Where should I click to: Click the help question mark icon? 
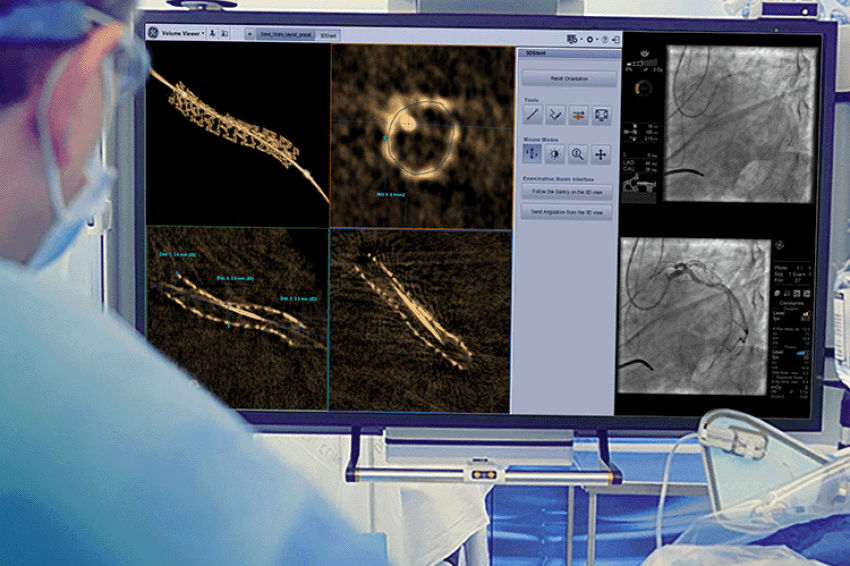pyautogui.click(x=605, y=40)
